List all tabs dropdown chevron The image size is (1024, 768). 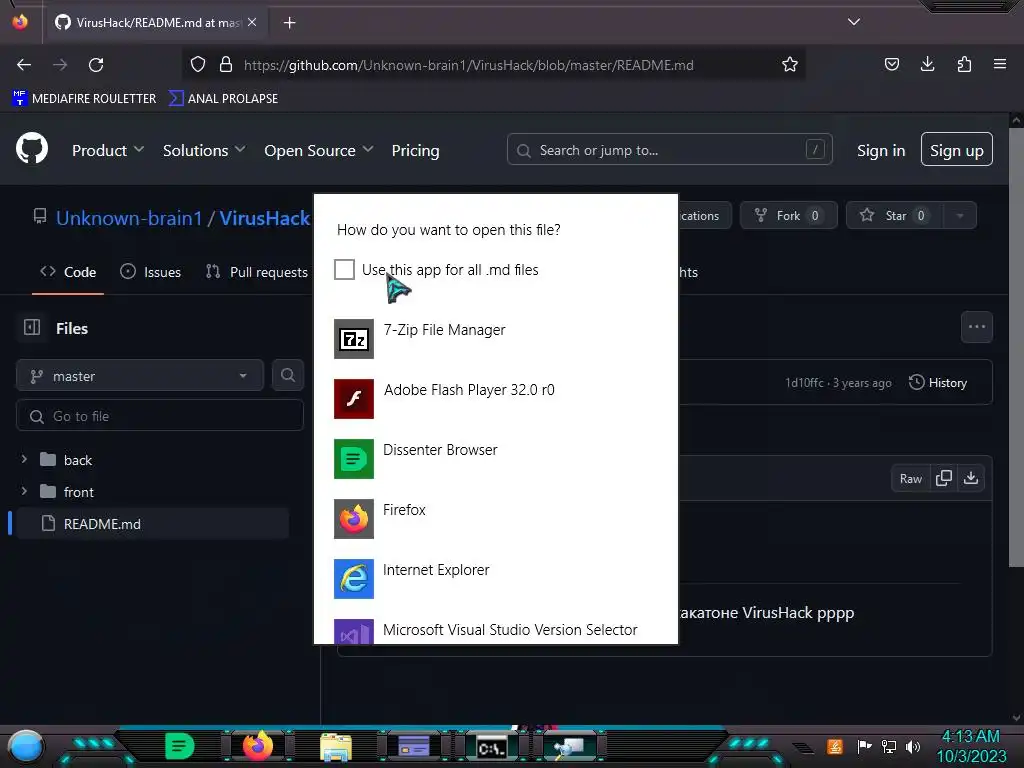tap(854, 22)
